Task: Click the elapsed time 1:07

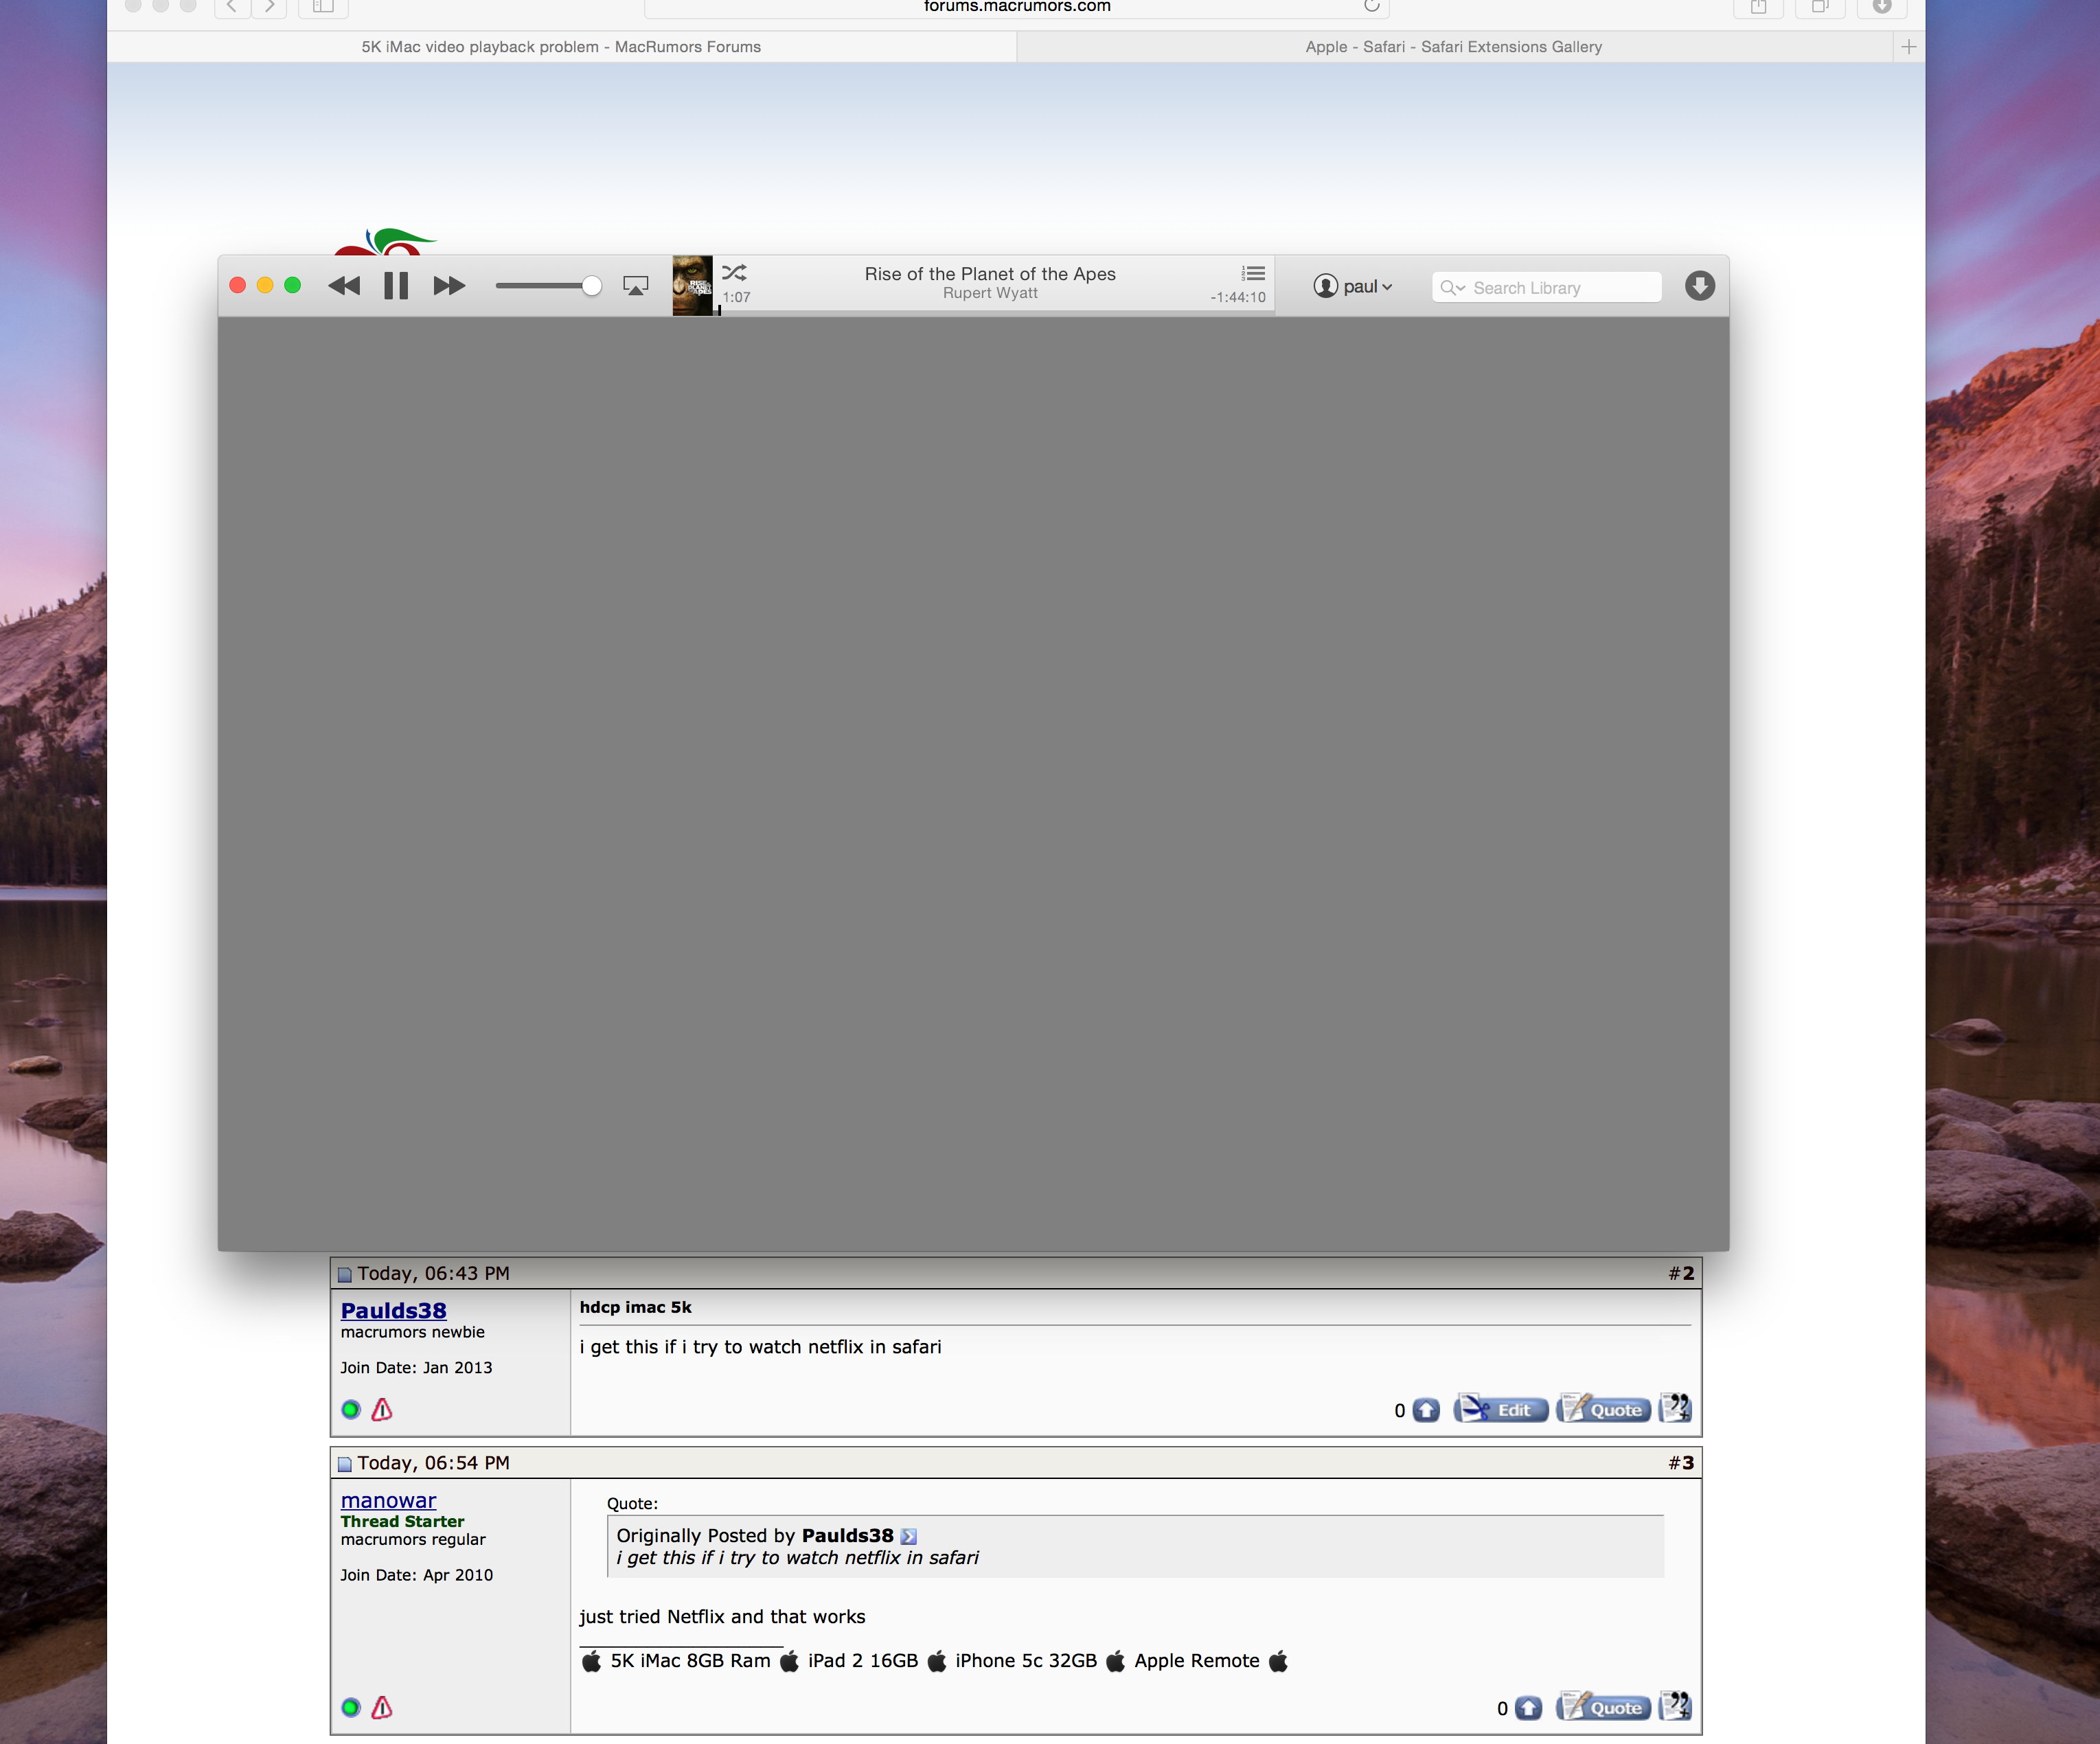Action: point(736,297)
